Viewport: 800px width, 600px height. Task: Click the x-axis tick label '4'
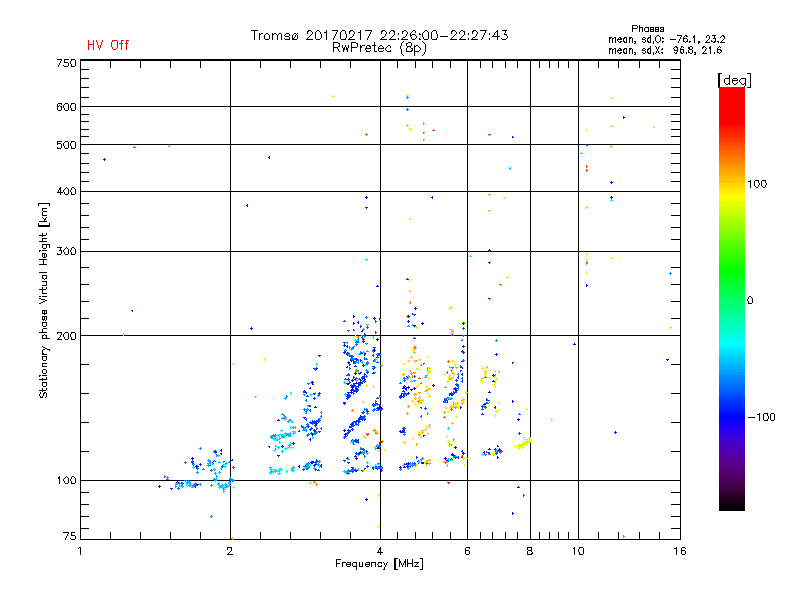point(380,551)
